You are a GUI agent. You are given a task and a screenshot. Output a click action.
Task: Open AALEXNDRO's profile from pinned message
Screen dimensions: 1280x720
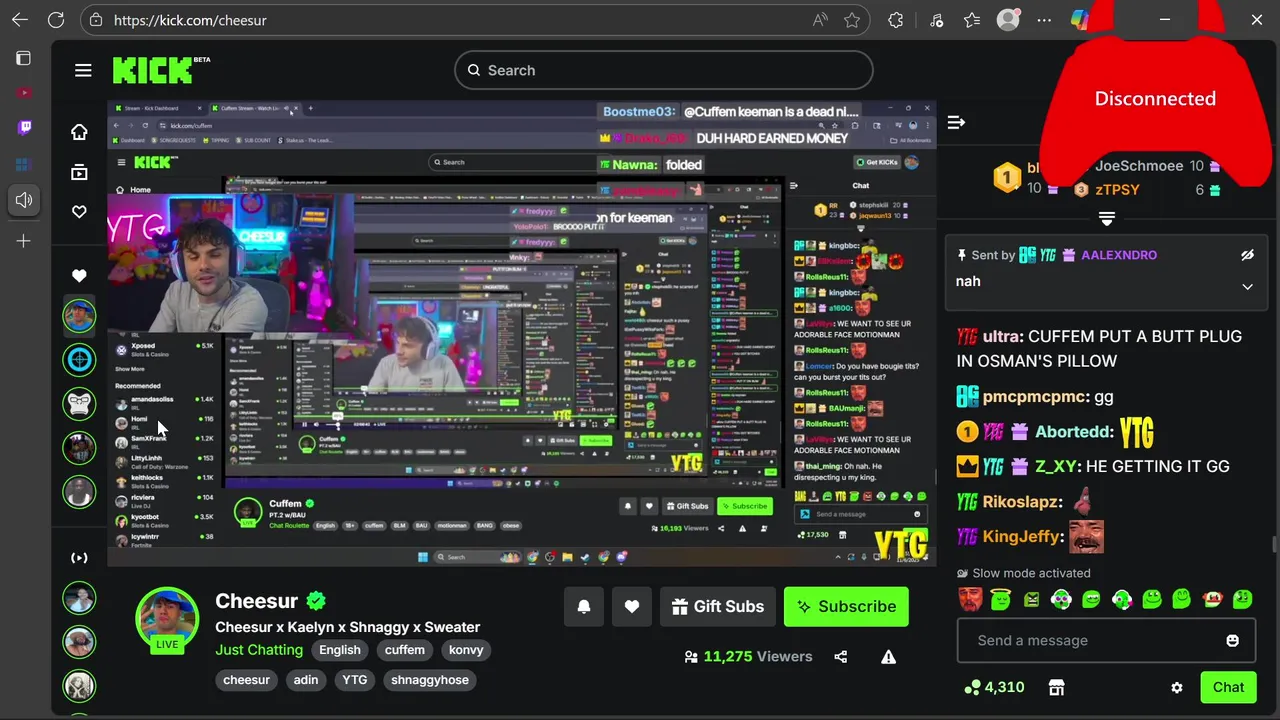click(1119, 255)
